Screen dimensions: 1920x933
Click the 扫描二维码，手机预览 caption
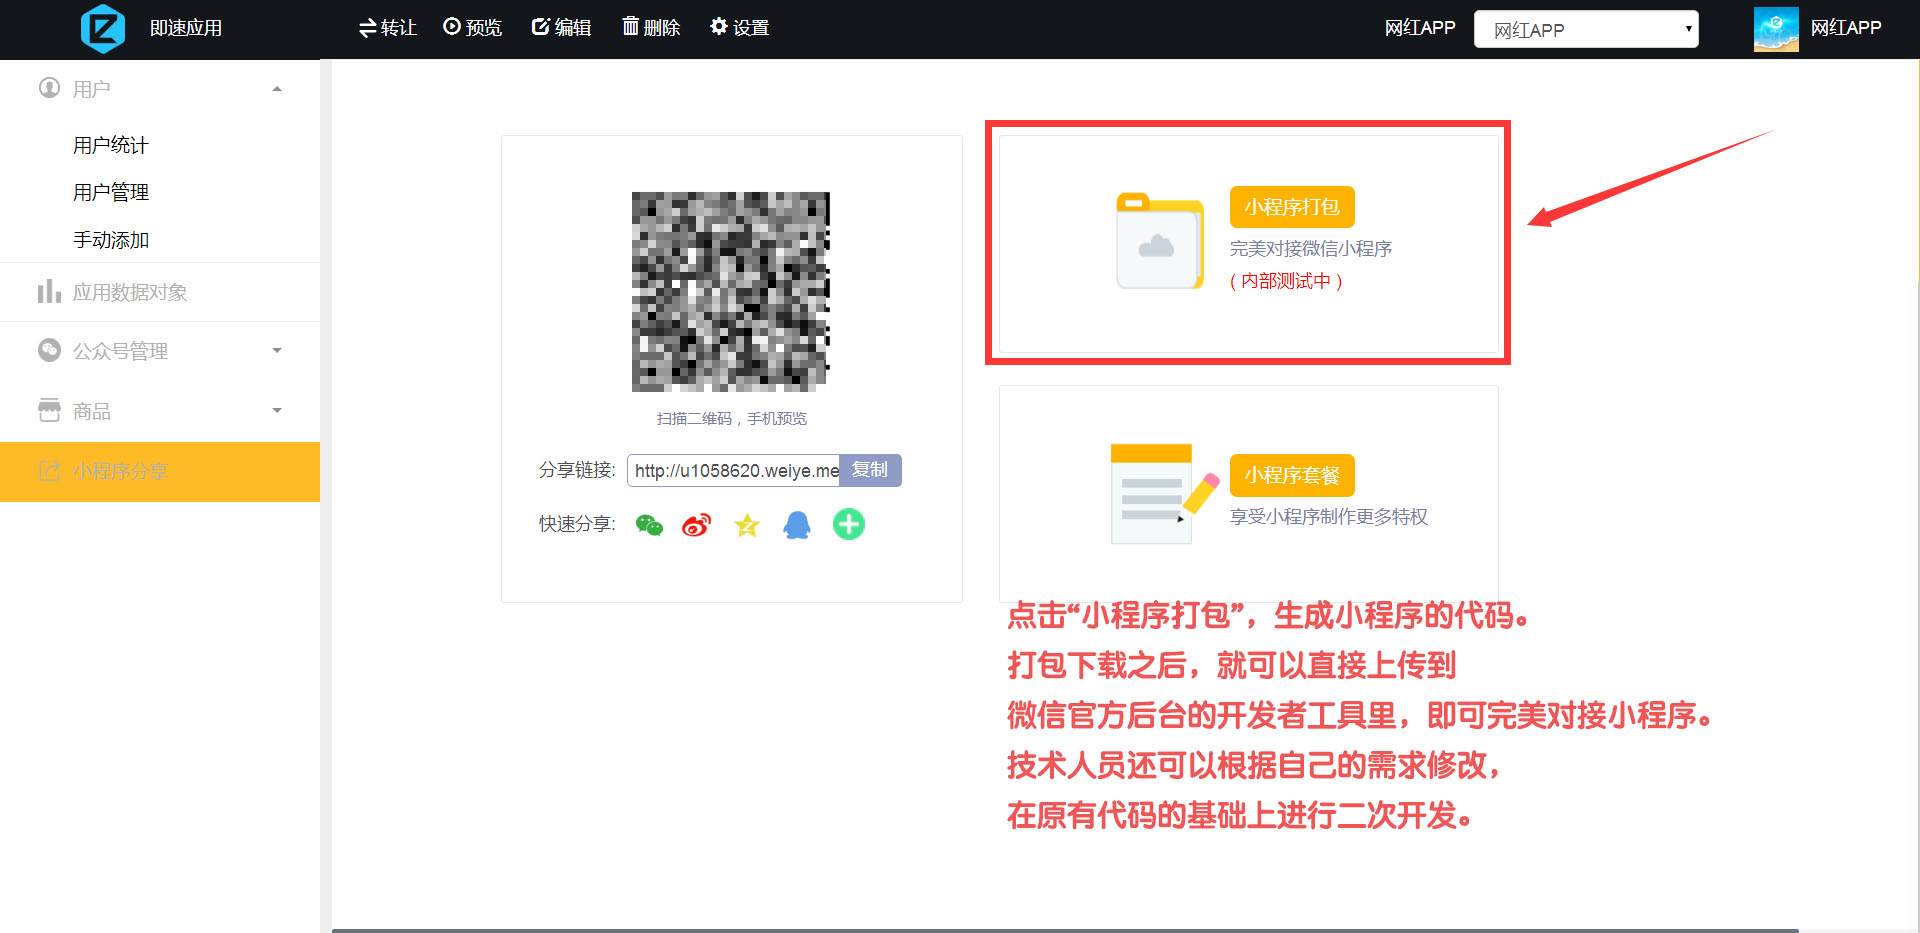tap(732, 418)
